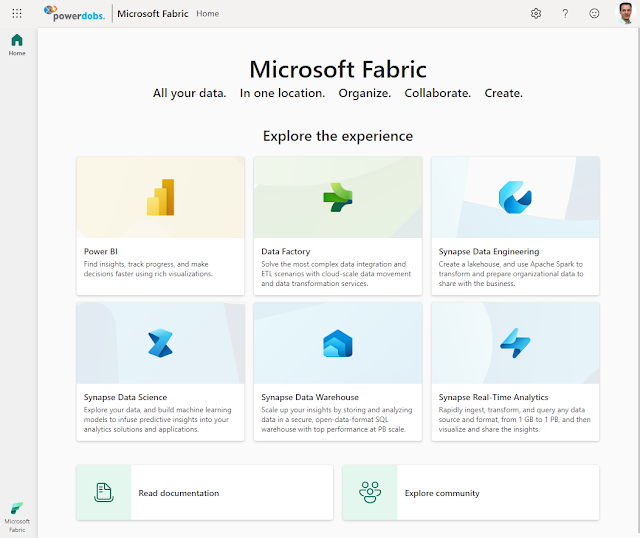Click the 'All your data.' tagline text

coord(189,93)
